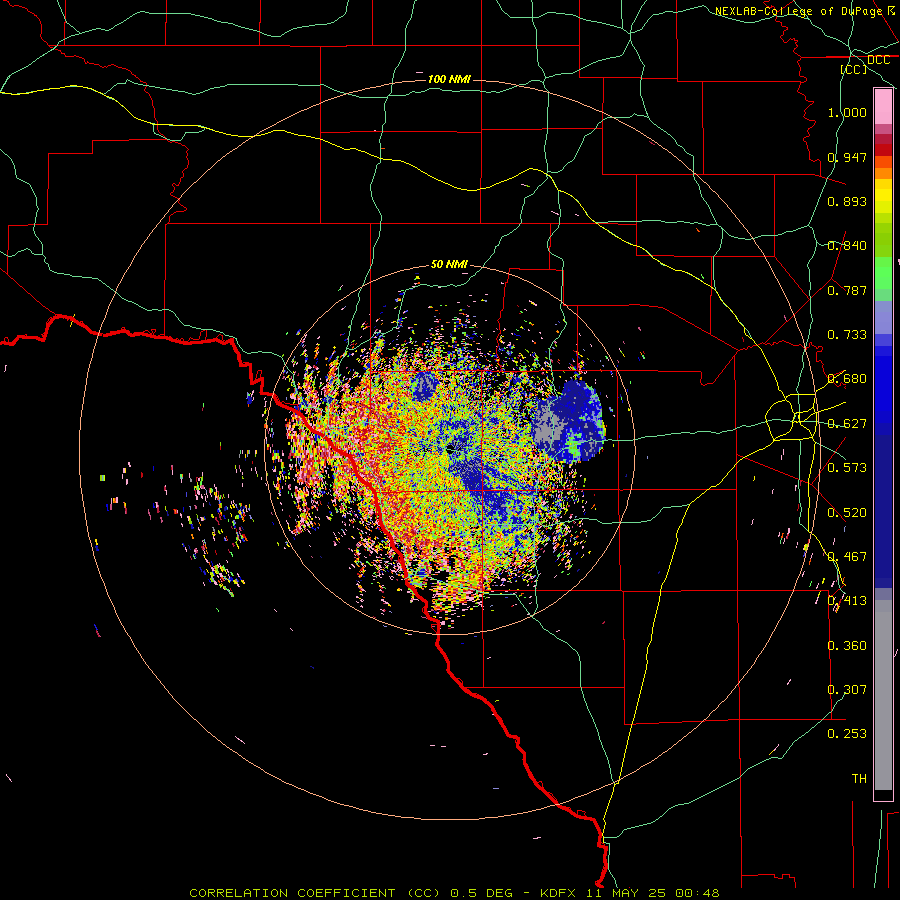Click the 0.253 color scale value

point(847,734)
